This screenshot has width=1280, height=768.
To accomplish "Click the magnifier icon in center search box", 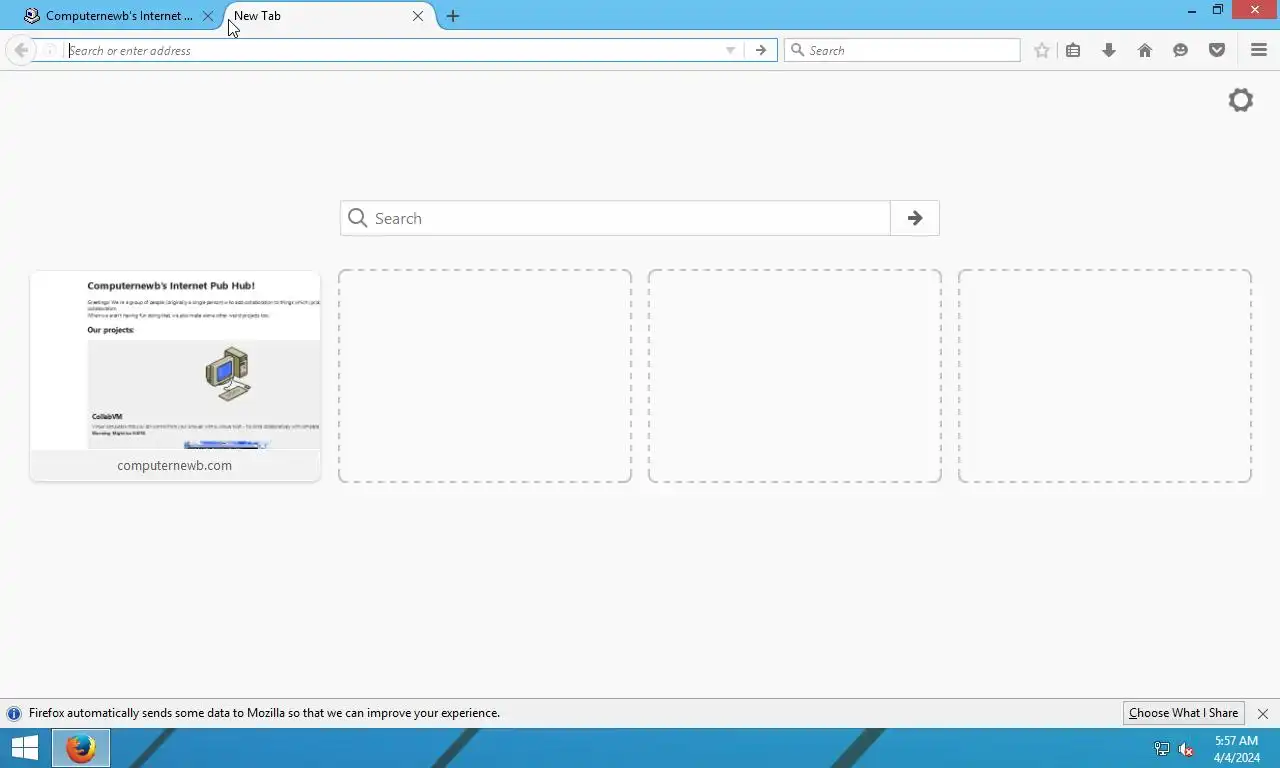I will [358, 218].
